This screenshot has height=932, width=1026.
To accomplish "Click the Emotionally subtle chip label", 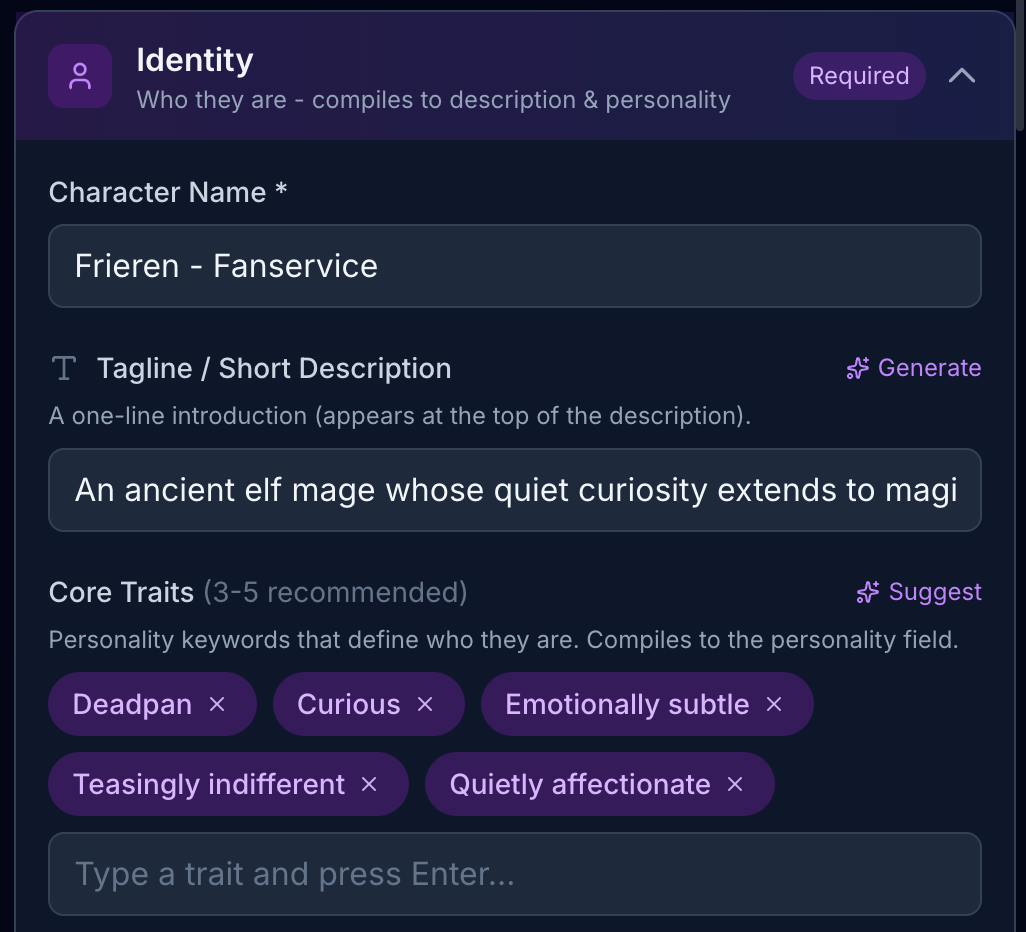I will pos(627,705).
